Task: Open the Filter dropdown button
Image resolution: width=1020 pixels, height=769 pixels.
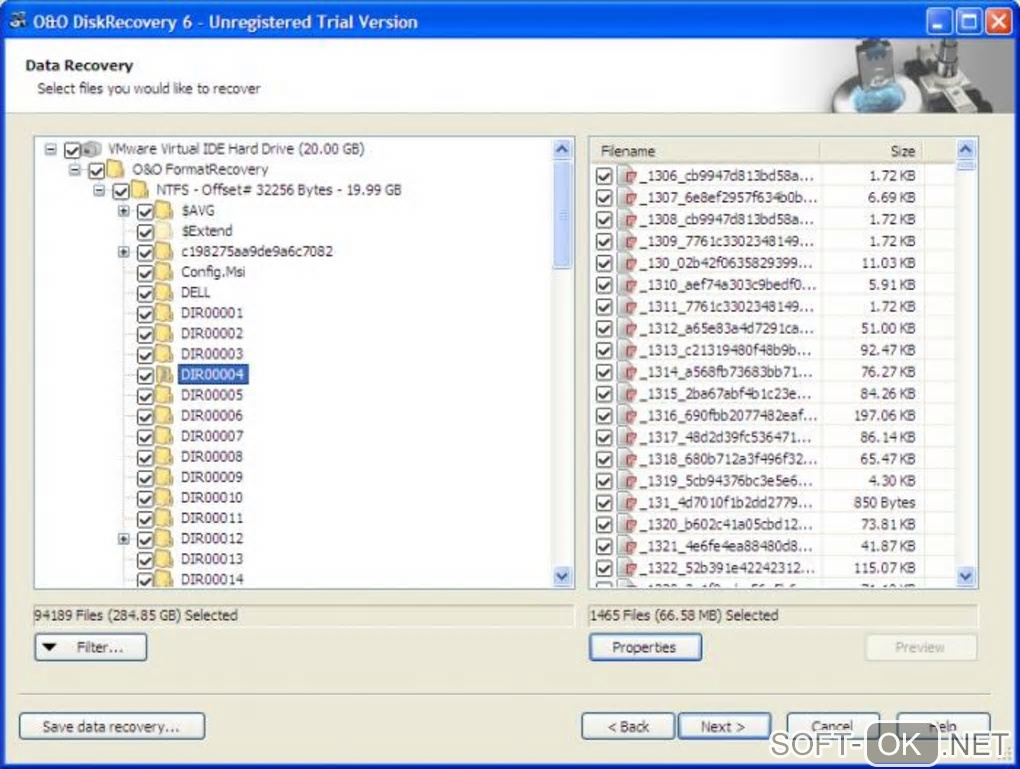Action: click(x=90, y=647)
